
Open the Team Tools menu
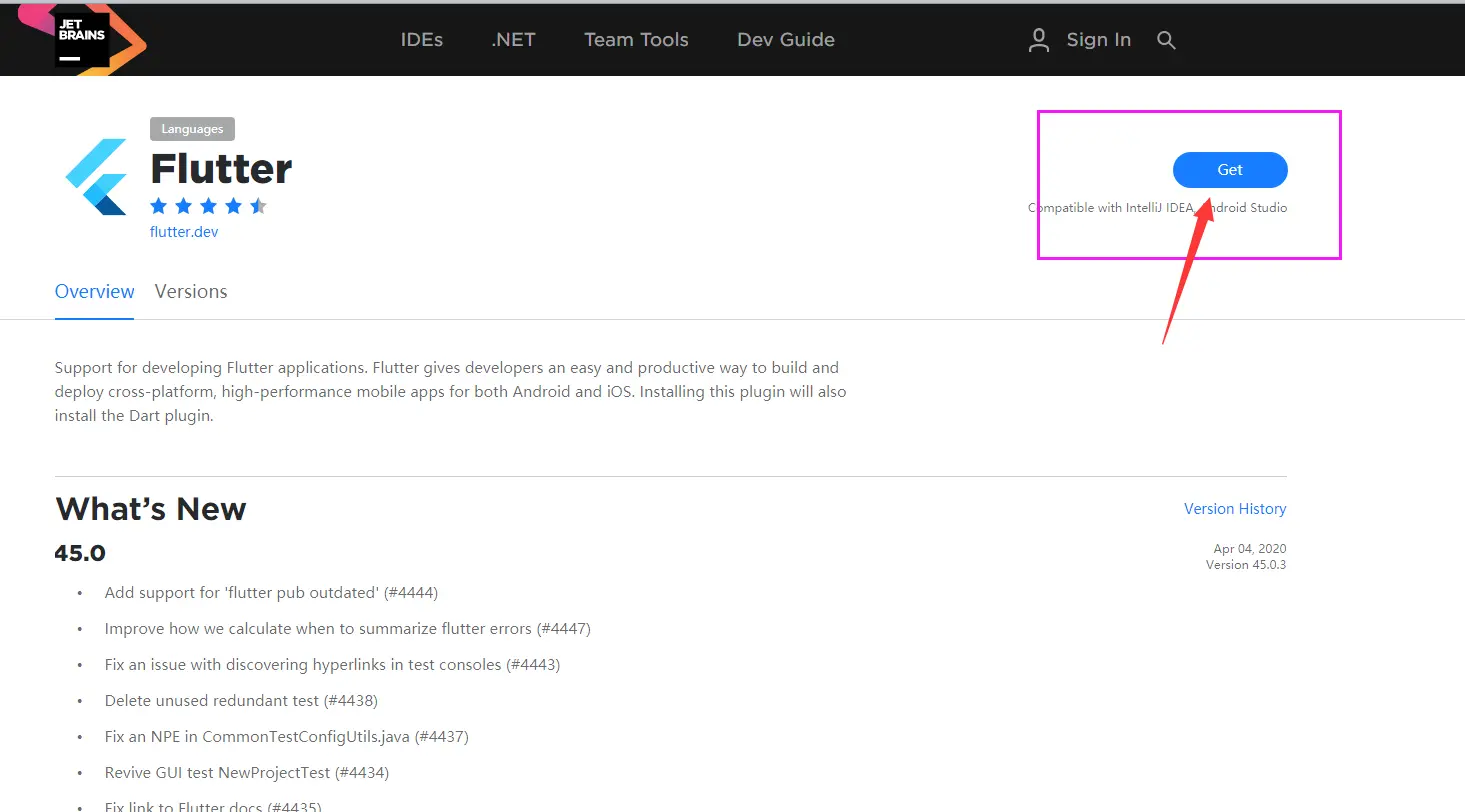[x=636, y=40]
